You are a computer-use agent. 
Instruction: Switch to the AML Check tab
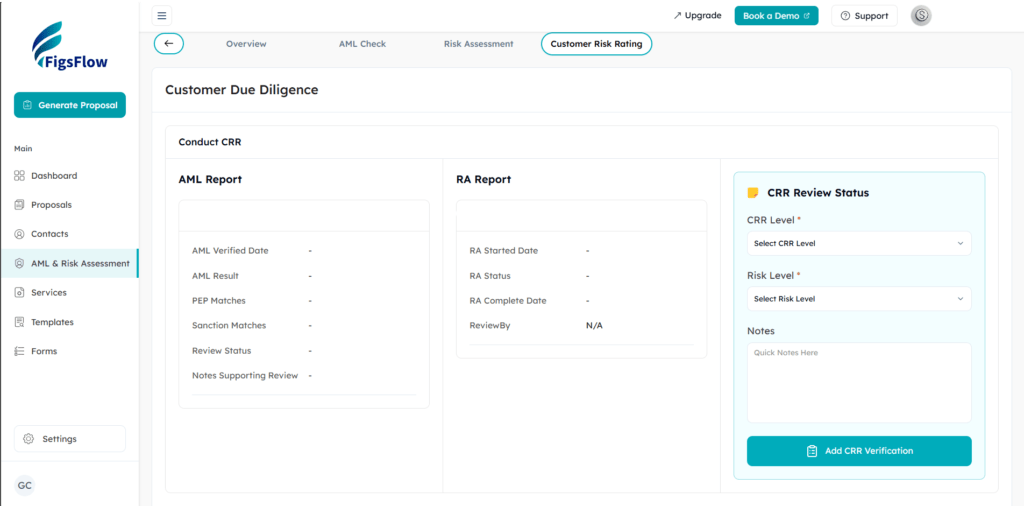(x=362, y=44)
